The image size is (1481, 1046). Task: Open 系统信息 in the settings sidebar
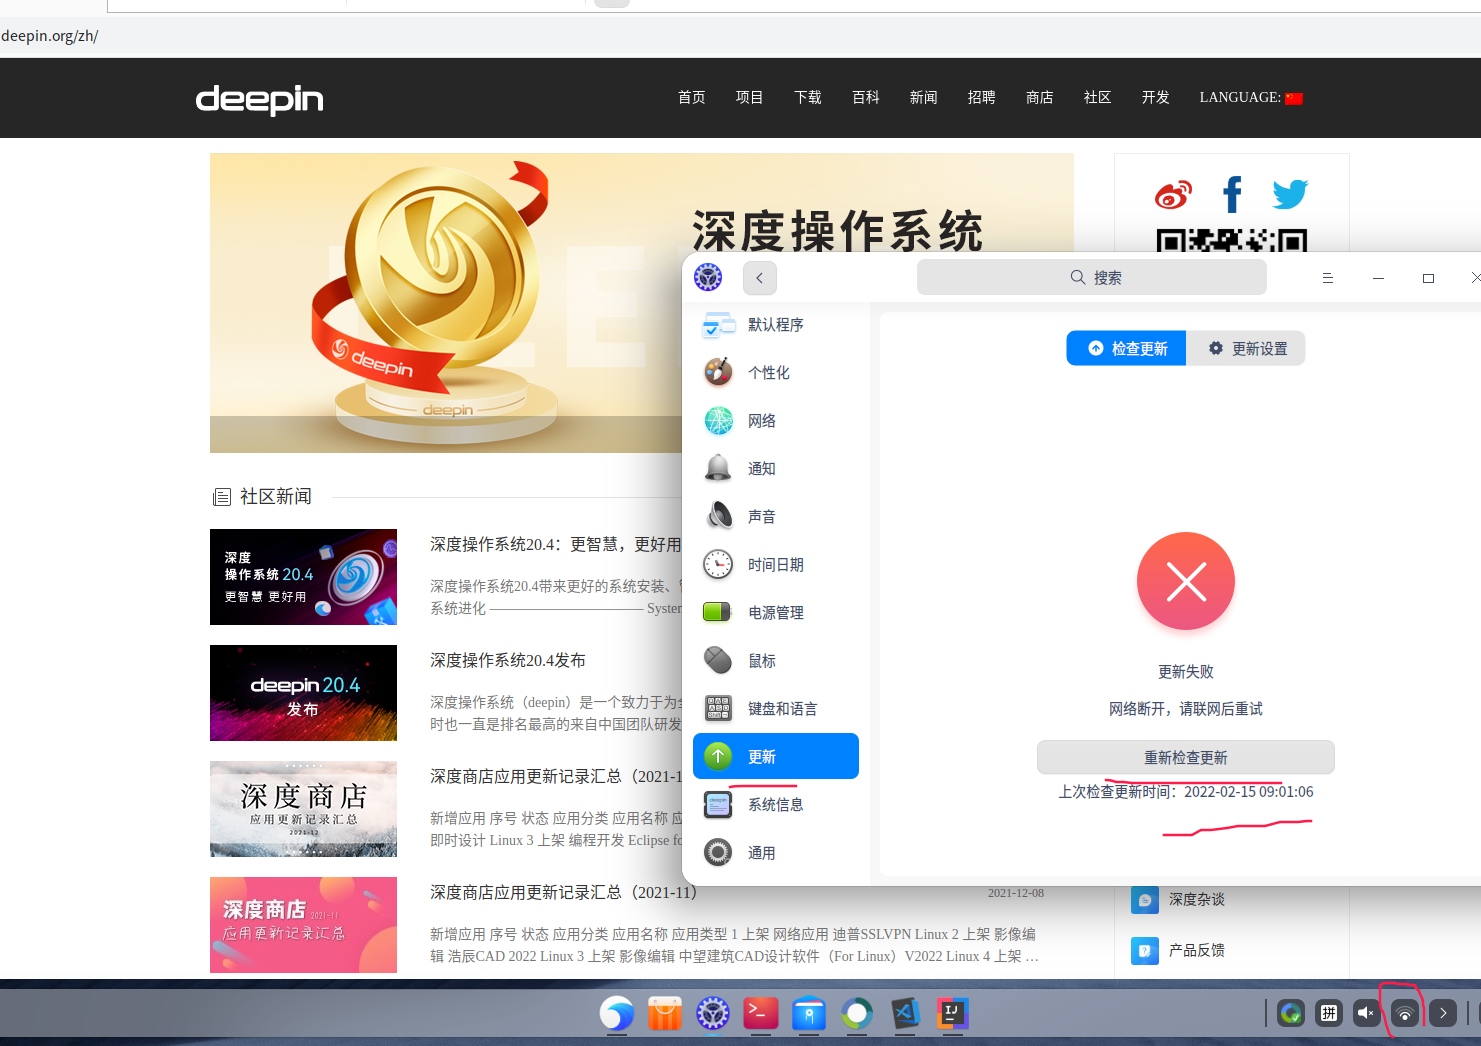(775, 804)
